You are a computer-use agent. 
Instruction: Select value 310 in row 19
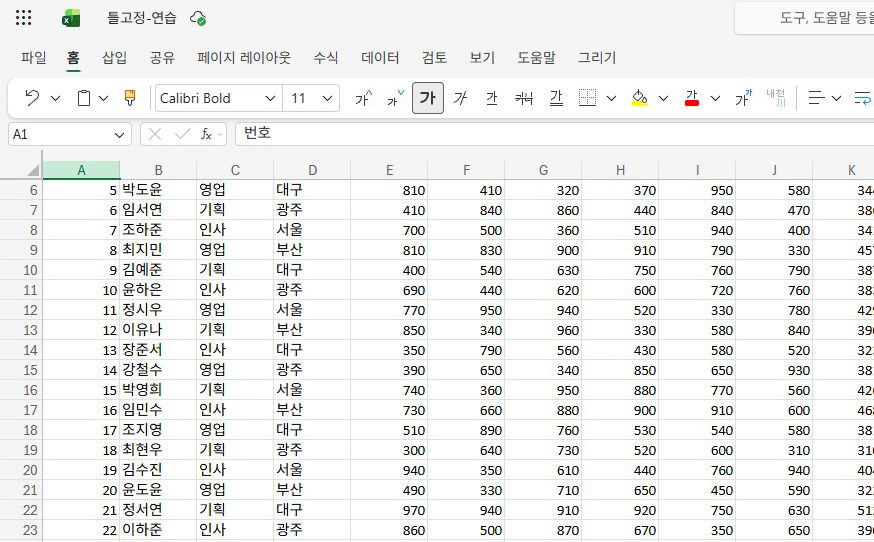pyautogui.click(x=774, y=450)
